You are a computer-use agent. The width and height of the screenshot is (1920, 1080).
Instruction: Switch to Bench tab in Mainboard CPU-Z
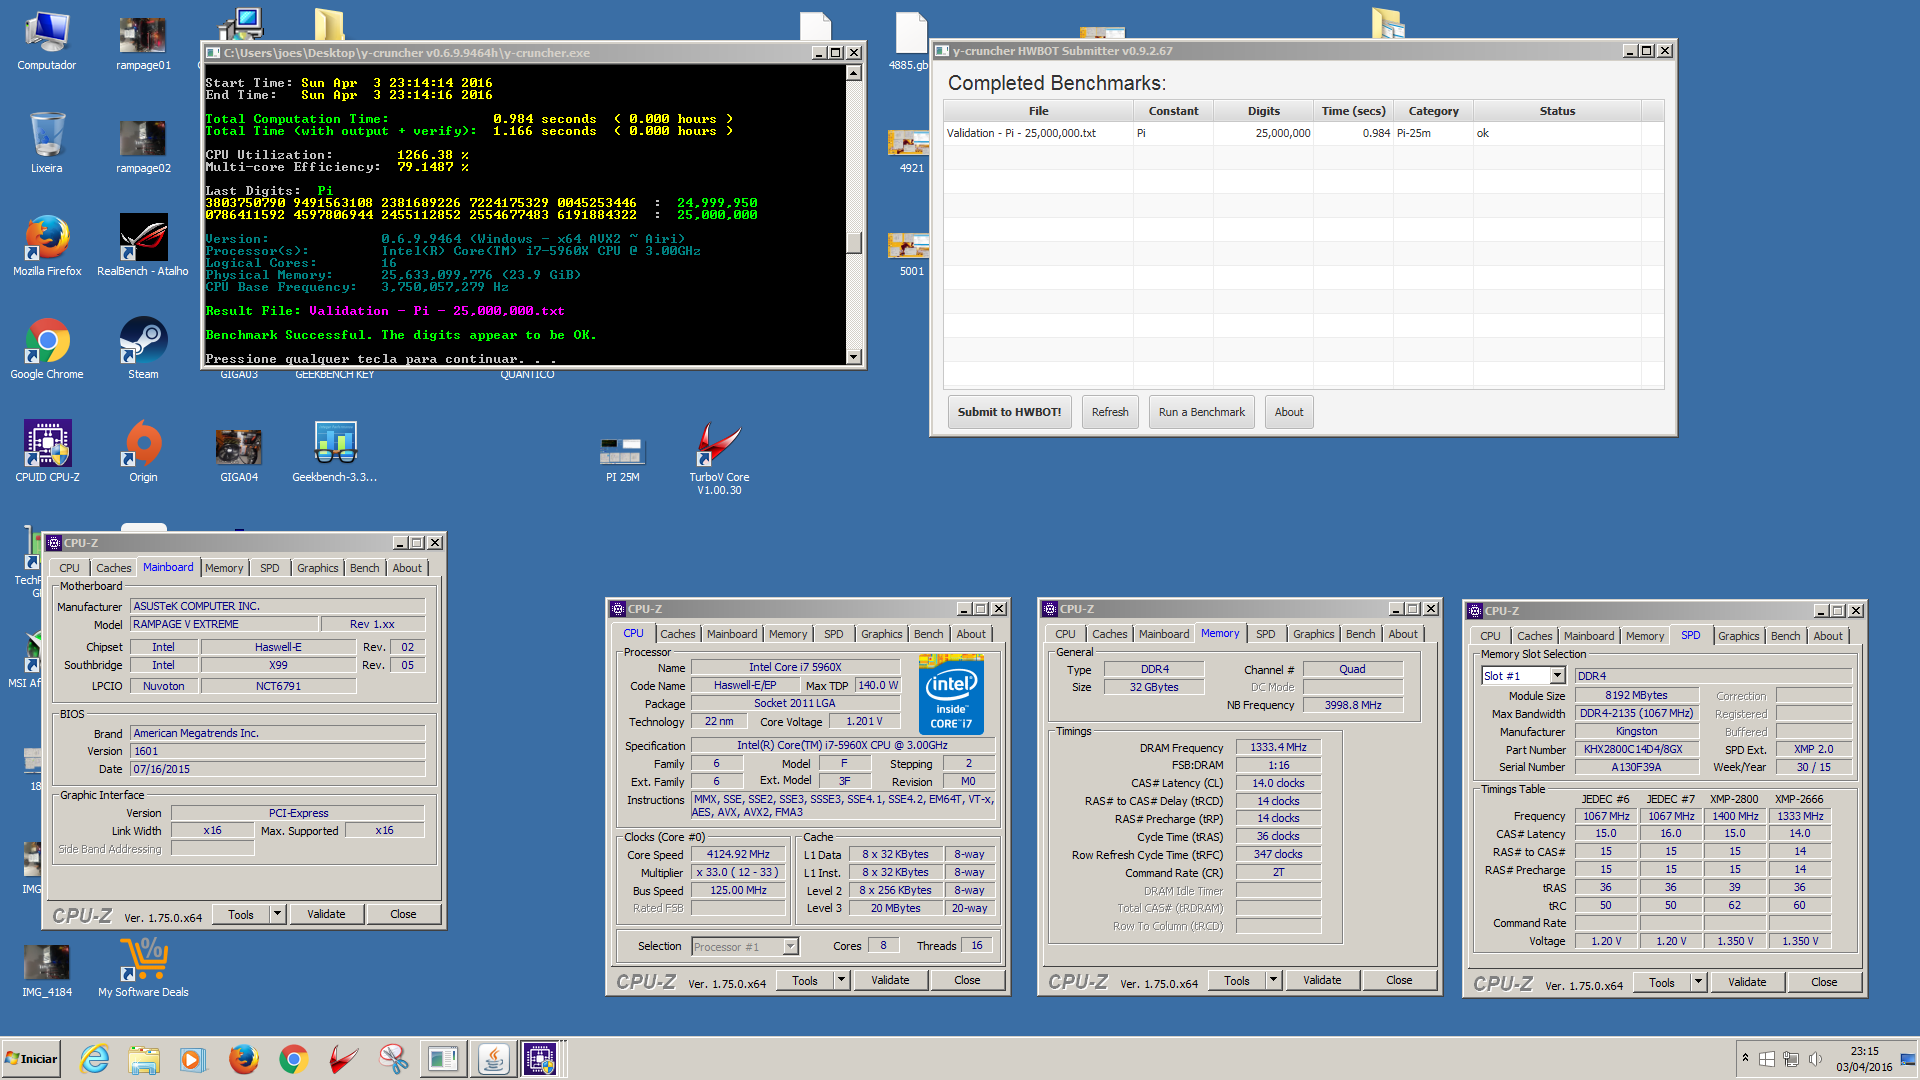[x=364, y=568]
